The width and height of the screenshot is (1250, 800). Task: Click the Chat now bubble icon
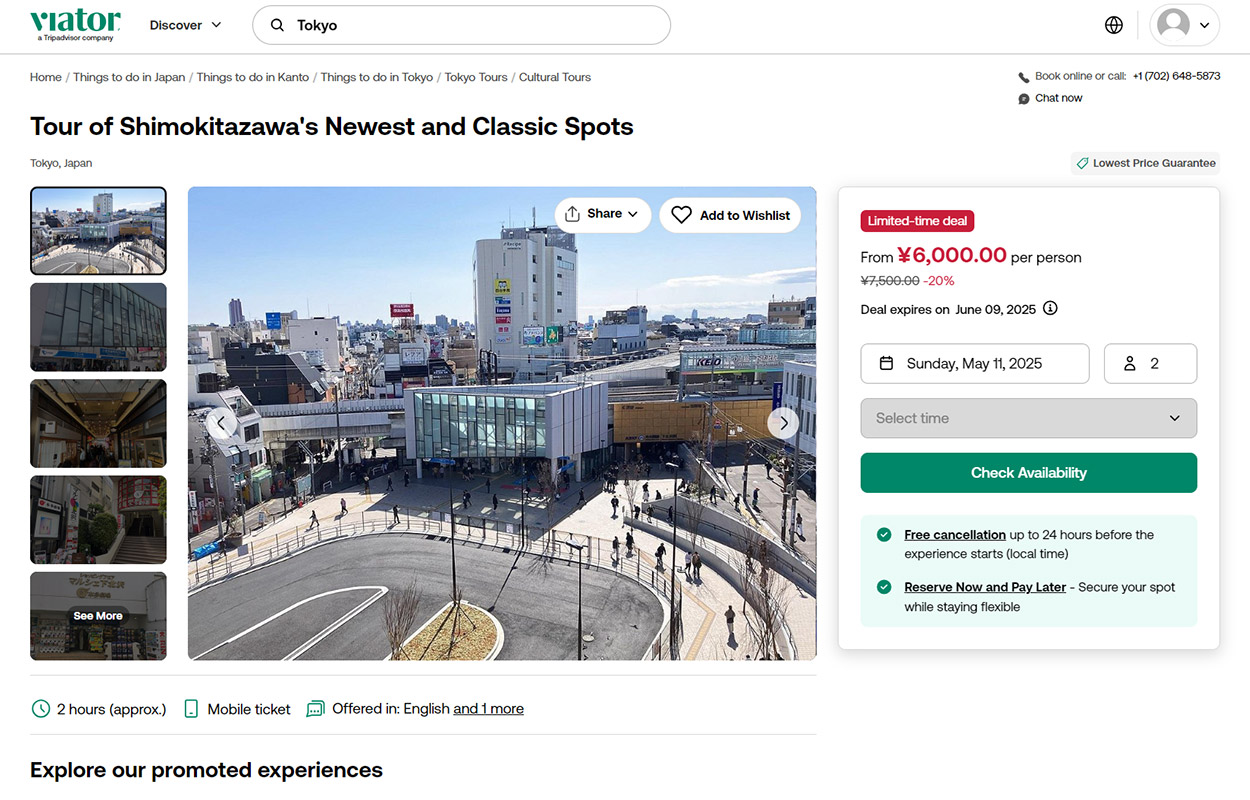(1024, 99)
